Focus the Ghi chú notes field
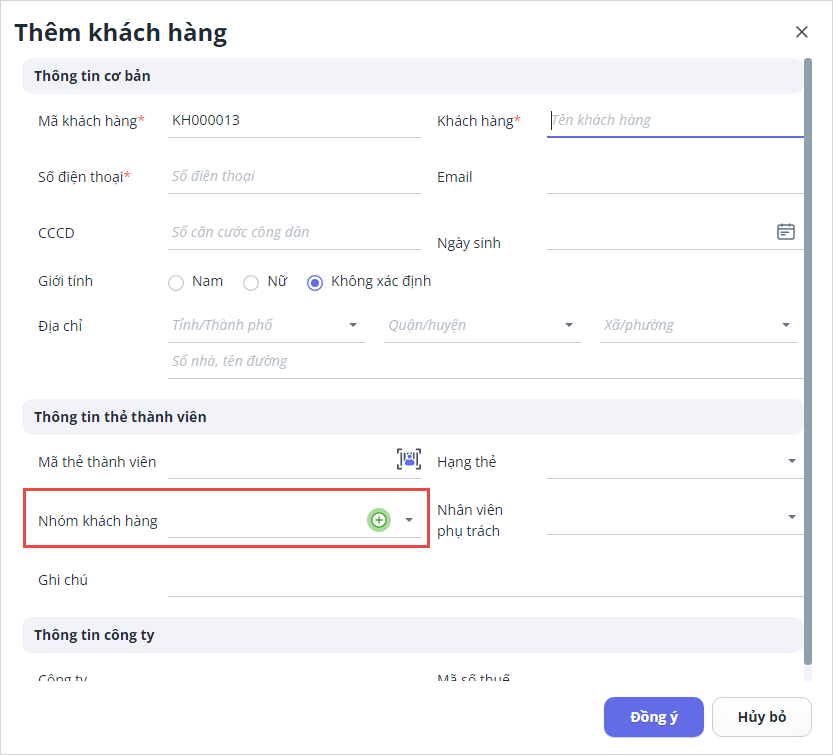Viewport: 833px width, 755px height. [x=485, y=580]
